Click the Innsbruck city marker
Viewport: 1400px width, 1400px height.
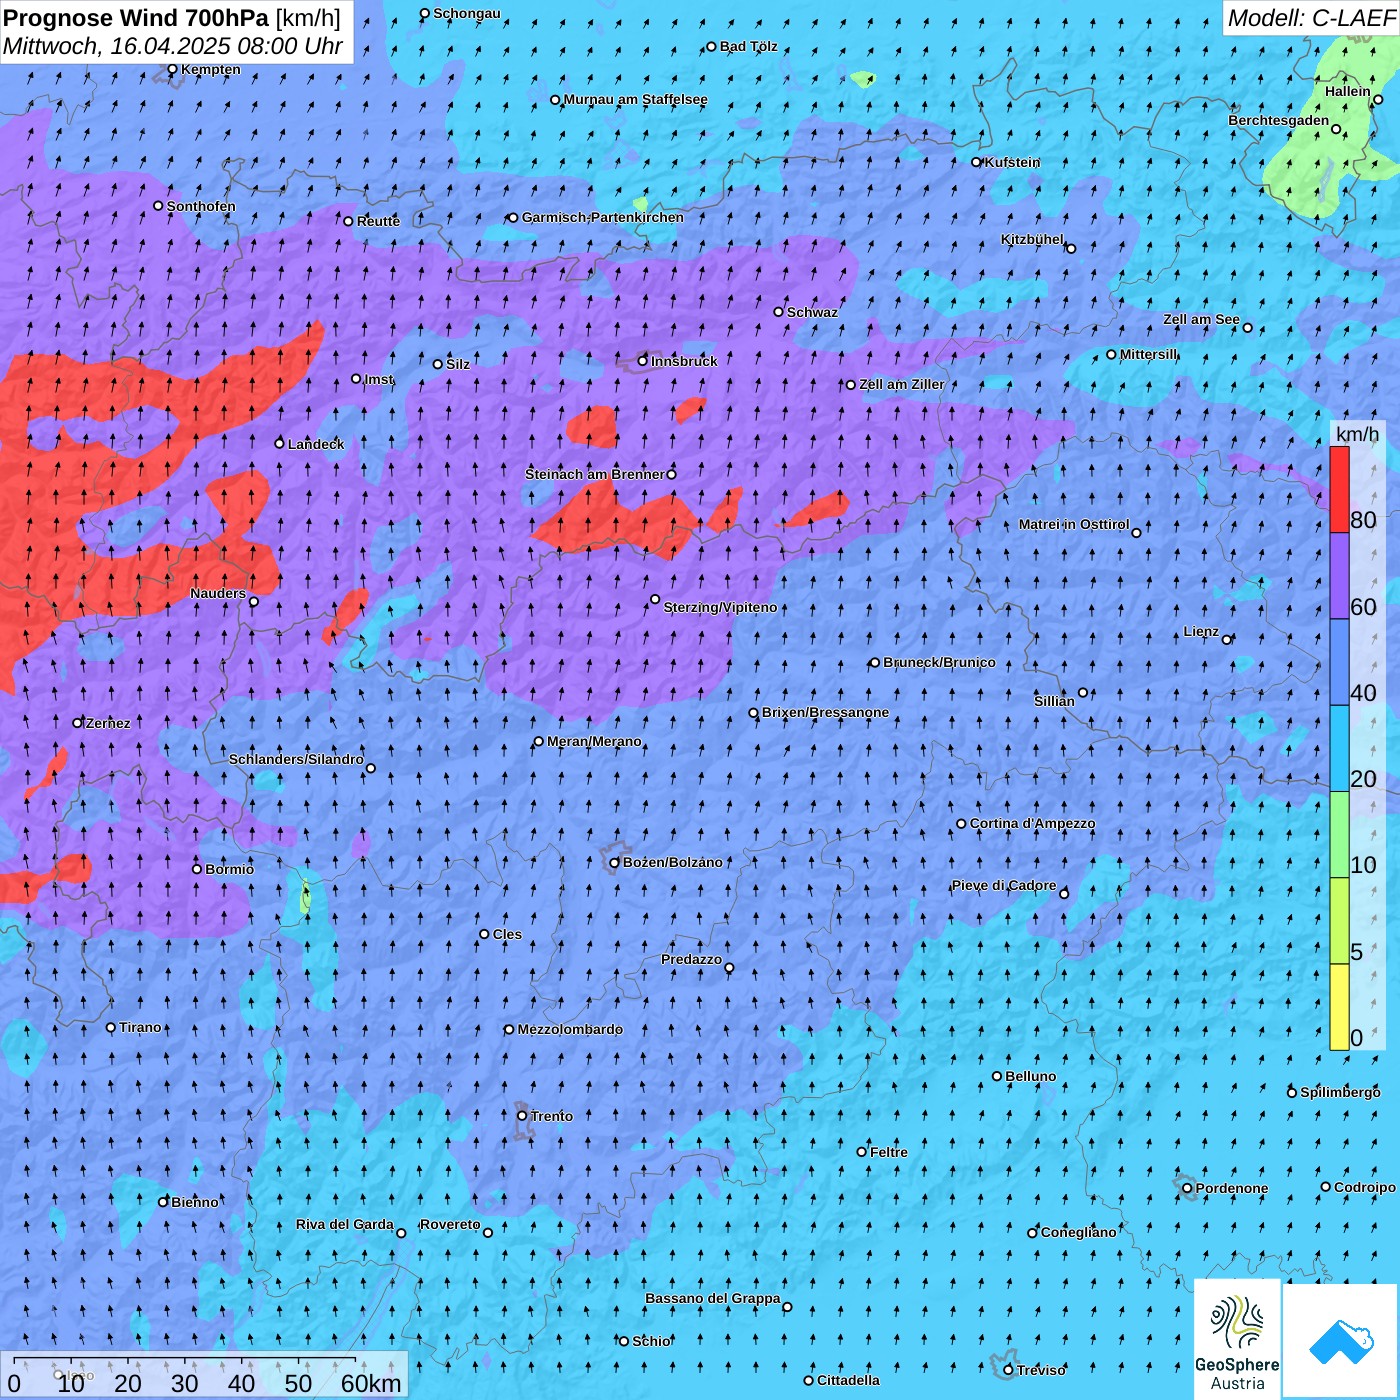pyautogui.click(x=643, y=361)
